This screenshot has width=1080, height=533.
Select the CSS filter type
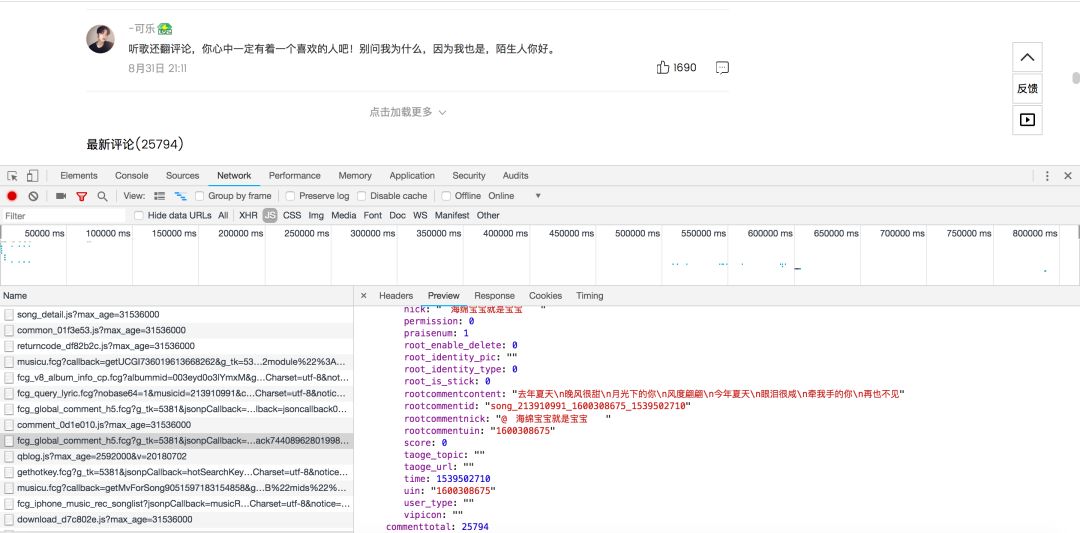pyautogui.click(x=292, y=216)
